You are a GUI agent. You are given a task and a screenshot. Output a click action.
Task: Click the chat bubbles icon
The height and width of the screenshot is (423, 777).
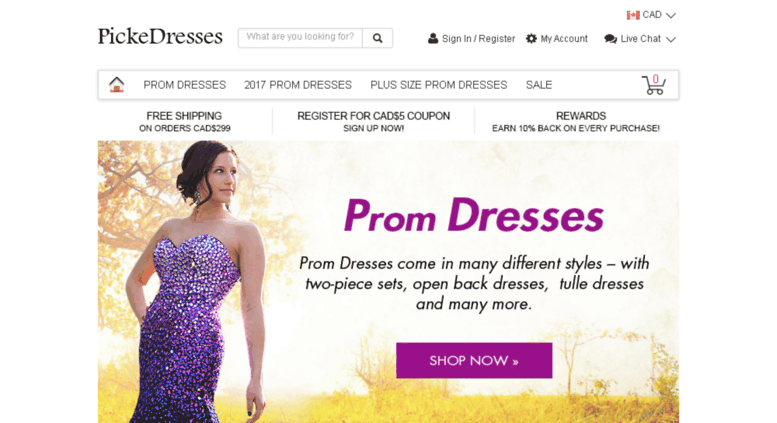click(x=610, y=39)
